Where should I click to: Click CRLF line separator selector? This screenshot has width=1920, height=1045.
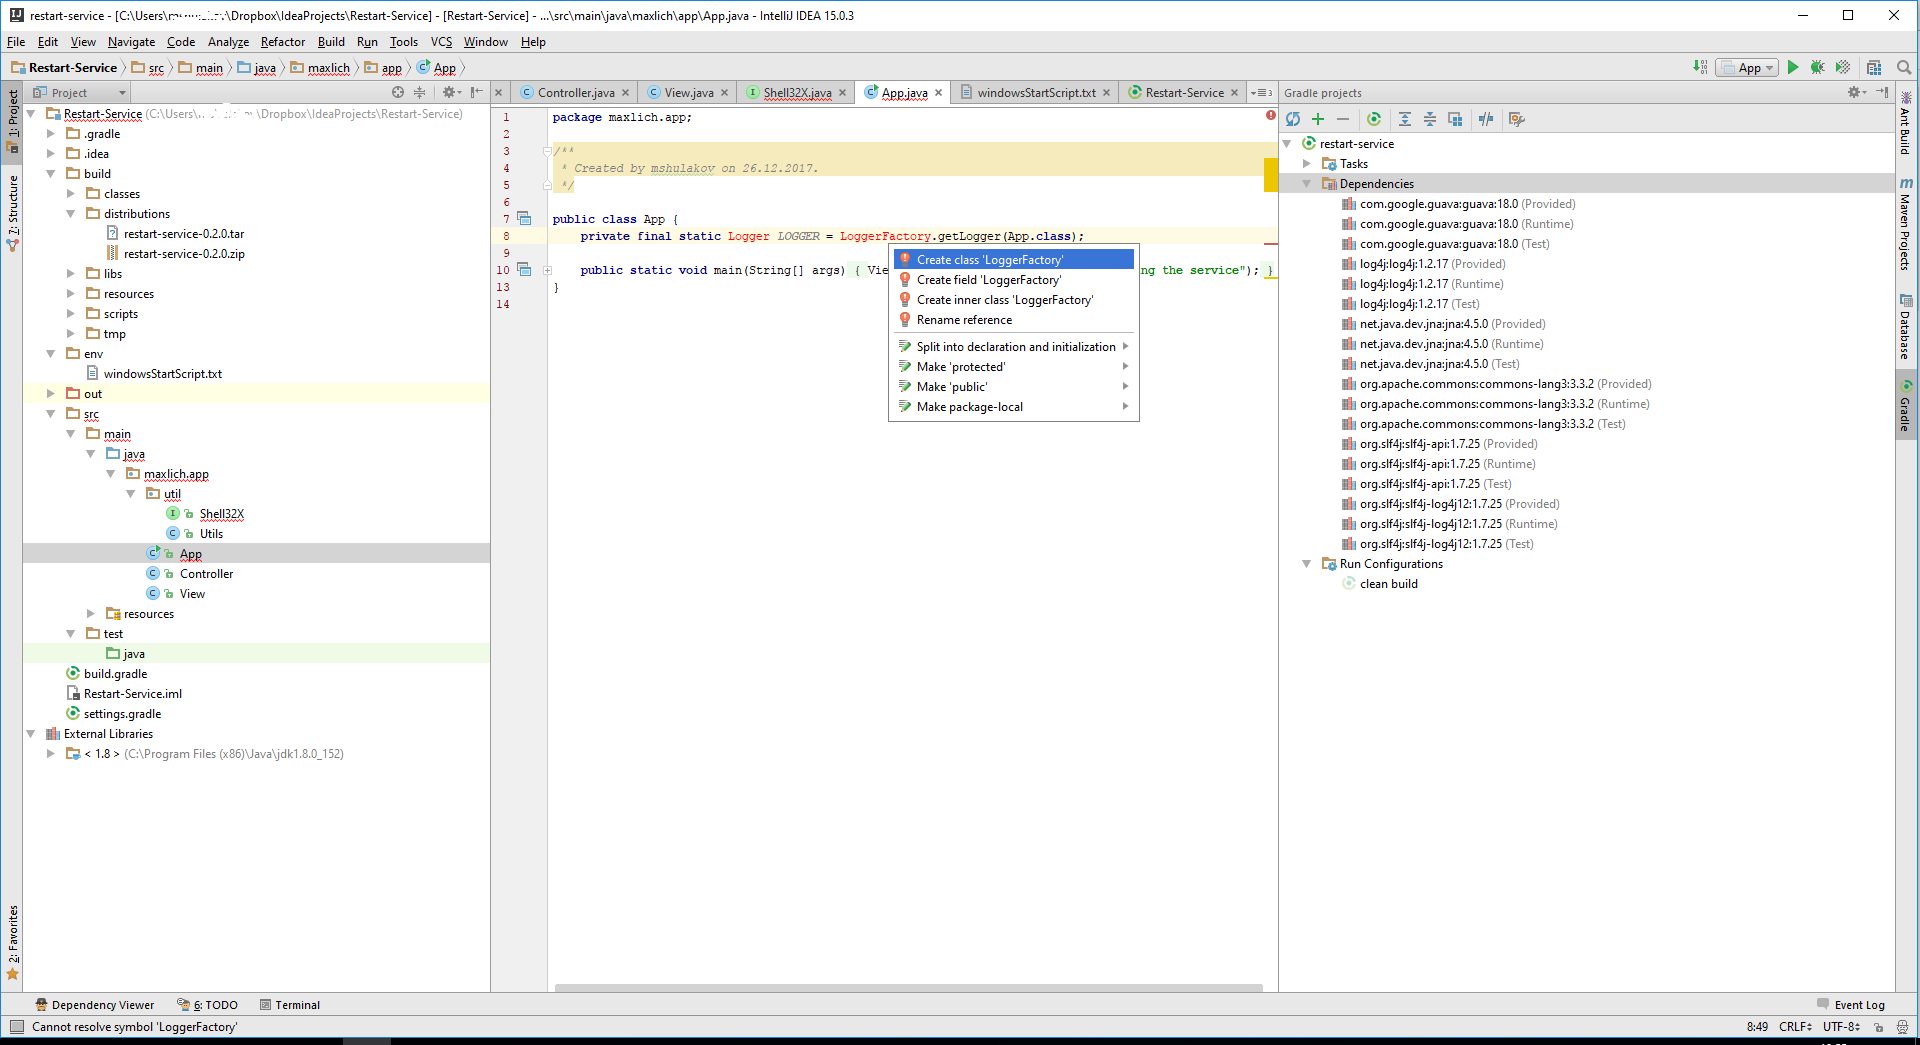[1795, 1027]
